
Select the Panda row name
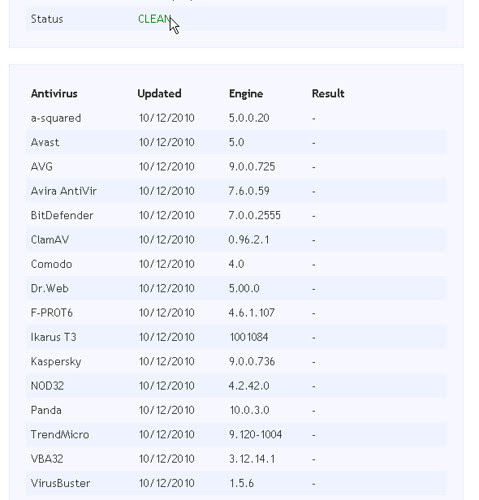(x=46, y=410)
